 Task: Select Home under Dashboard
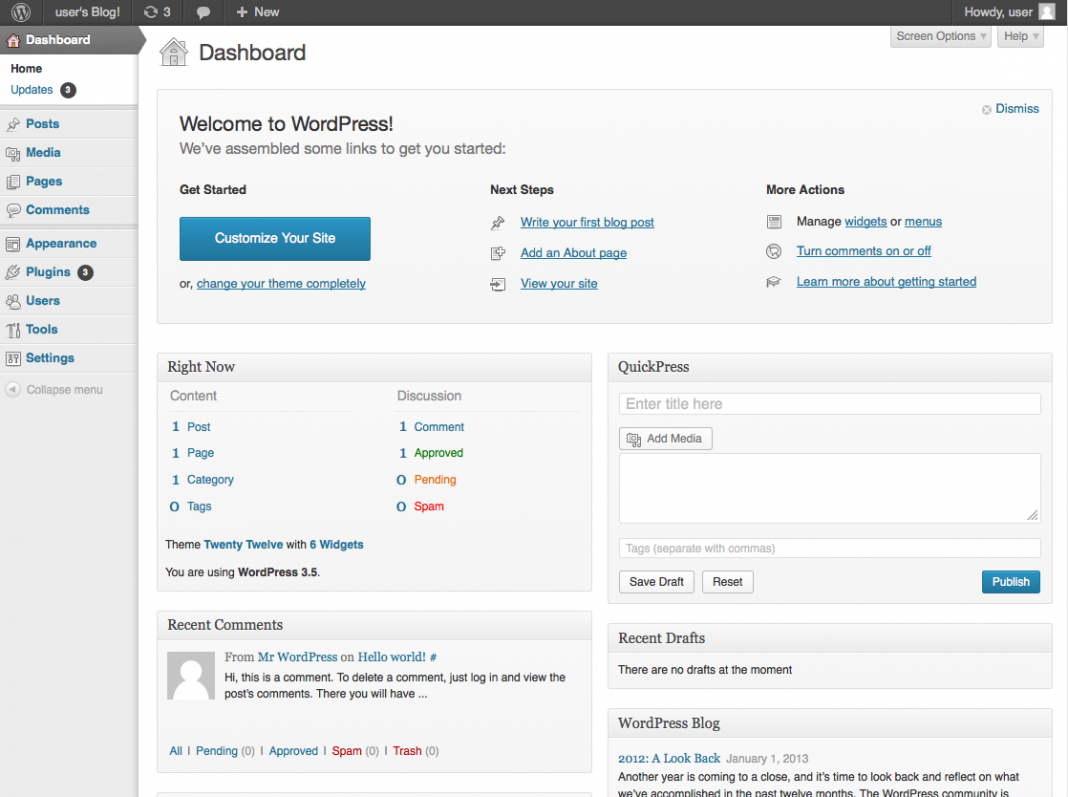click(x=26, y=69)
